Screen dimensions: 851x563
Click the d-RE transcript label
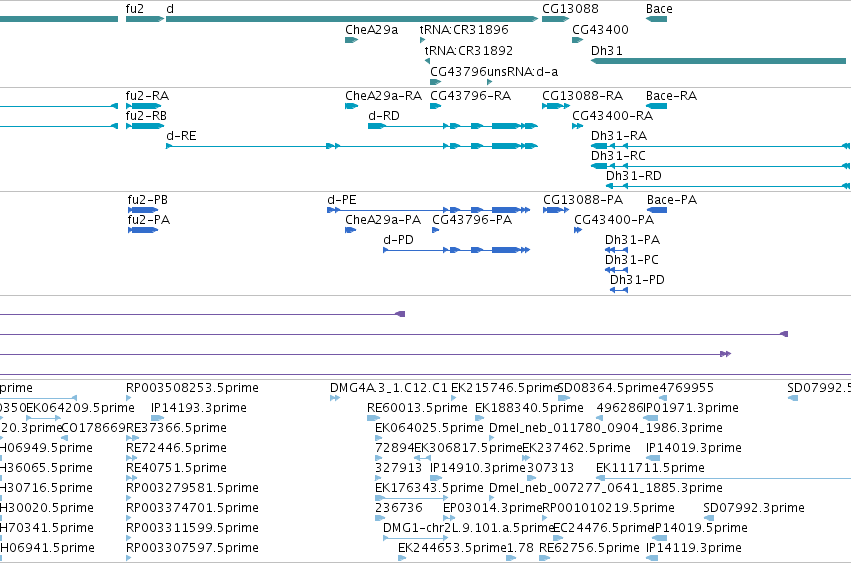tap(181, 136)
